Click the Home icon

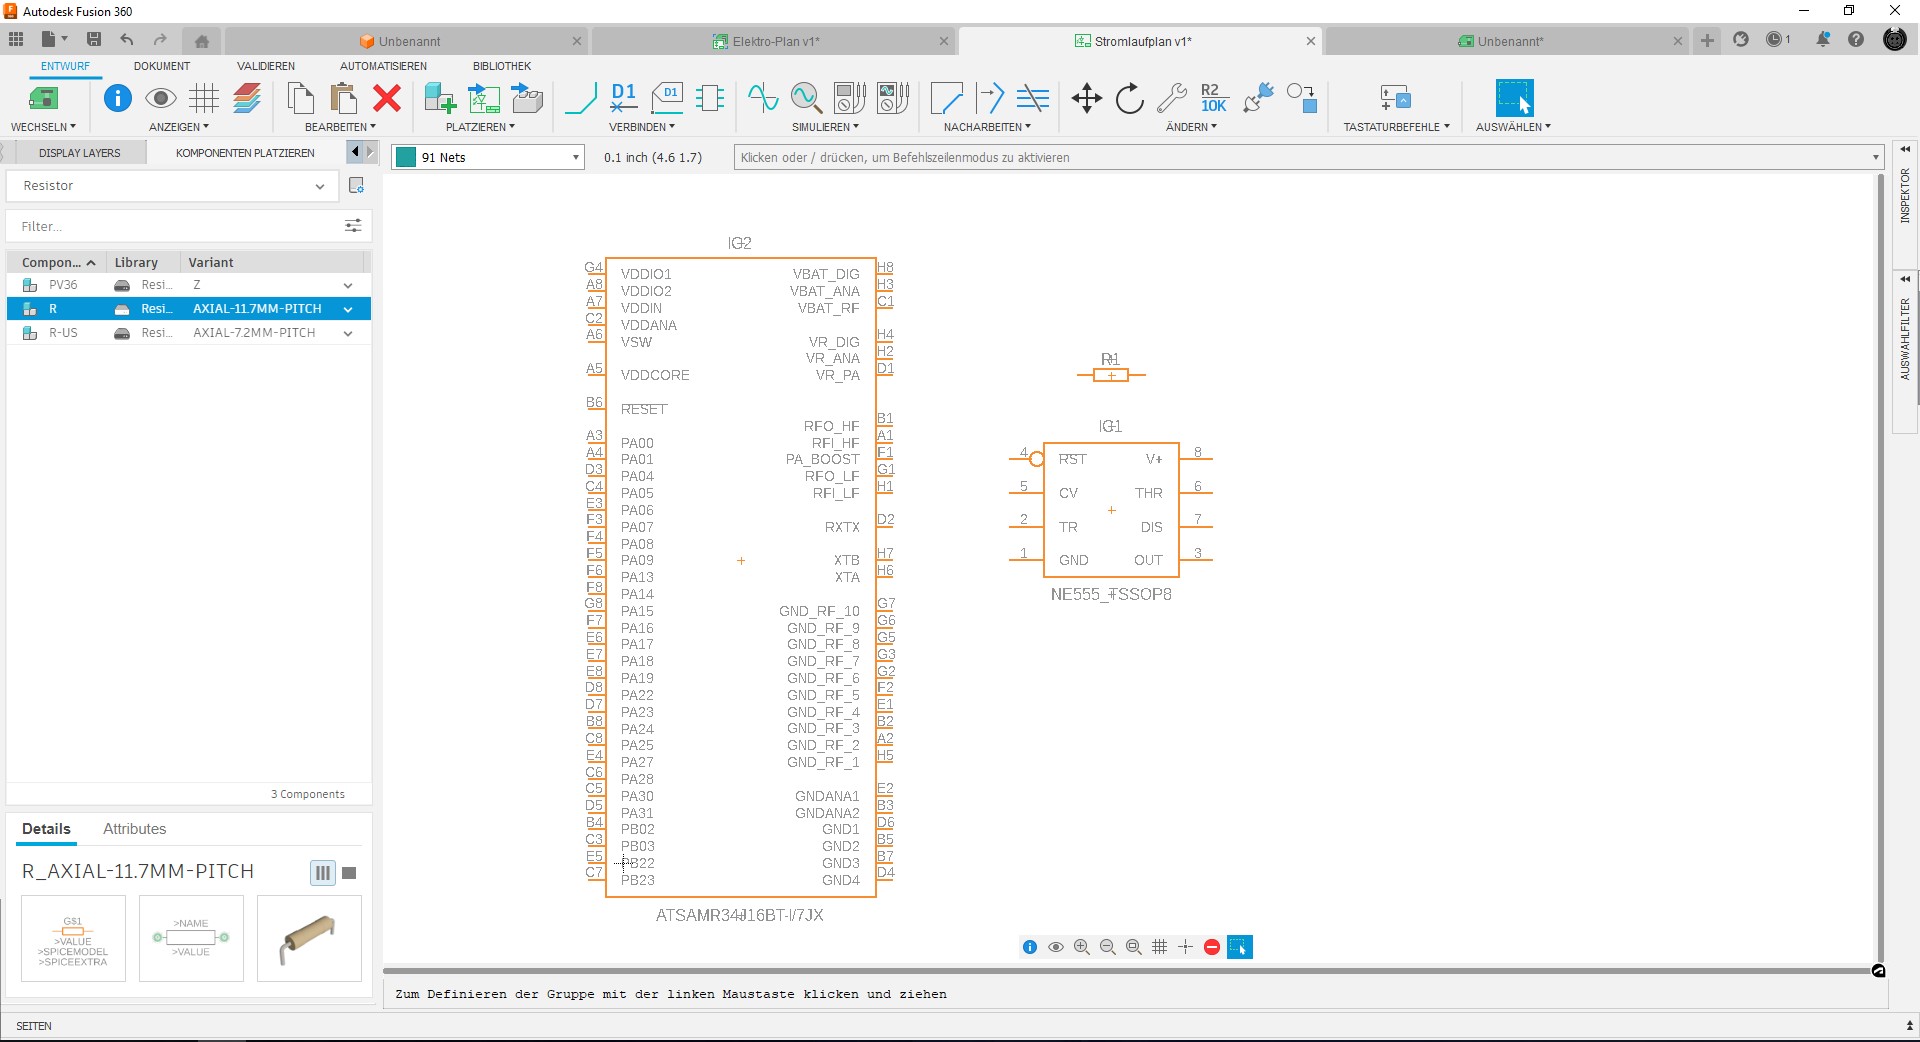(x=202, y=41)
